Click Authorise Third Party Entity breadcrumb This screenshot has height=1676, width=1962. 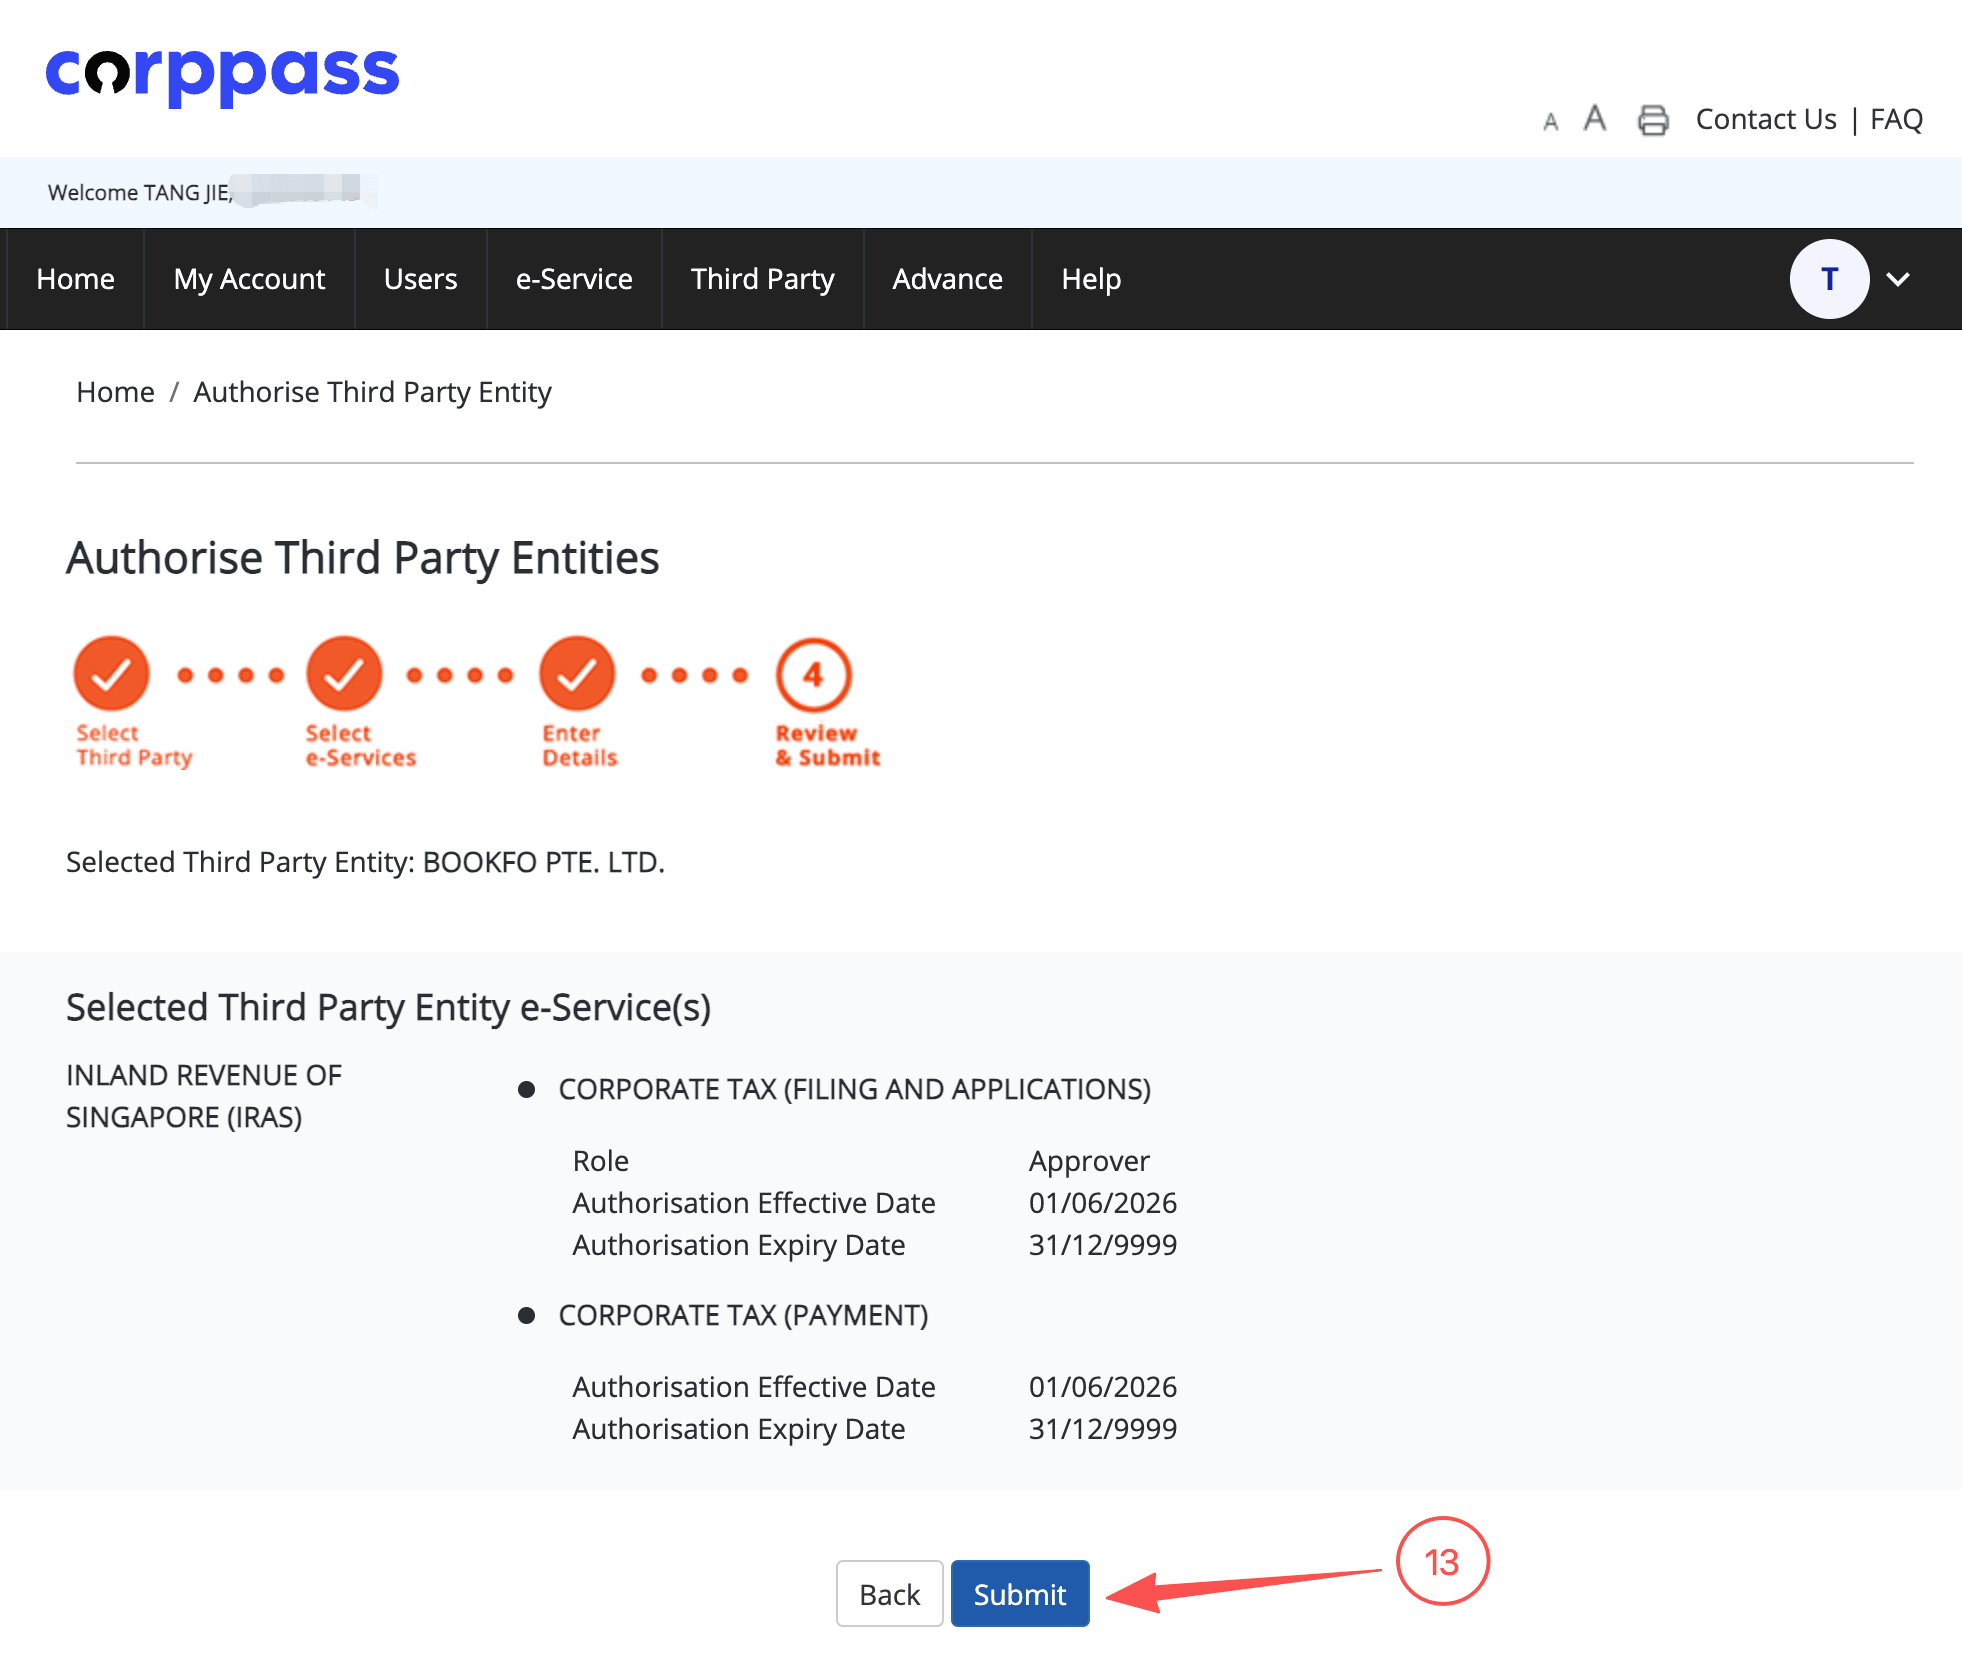(x=372, y=392)
